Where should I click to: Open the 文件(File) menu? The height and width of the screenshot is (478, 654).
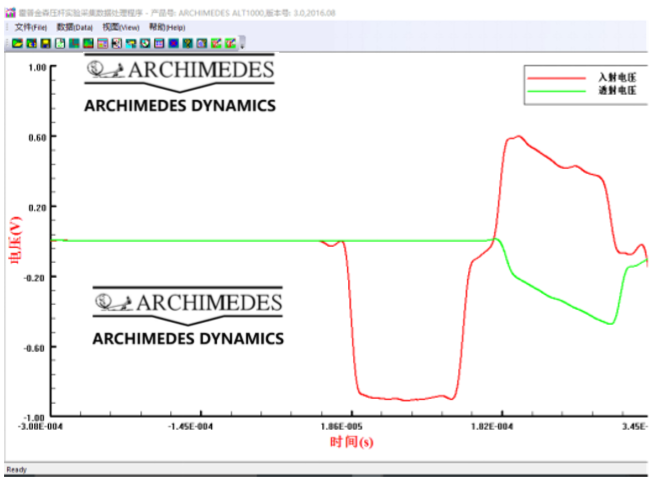pyautogui.click(x=30, y=28)
